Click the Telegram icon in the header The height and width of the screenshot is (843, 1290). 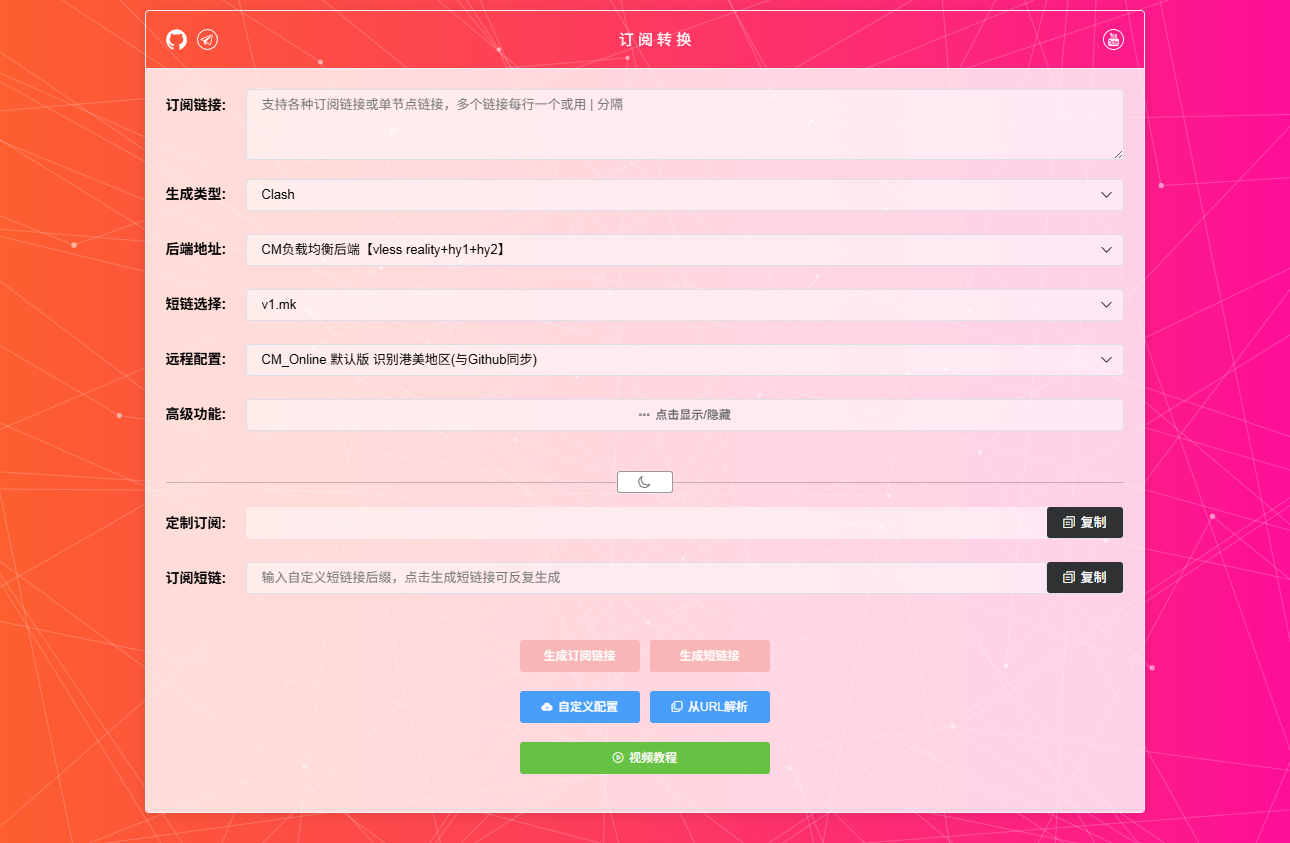tap(207, 39)
